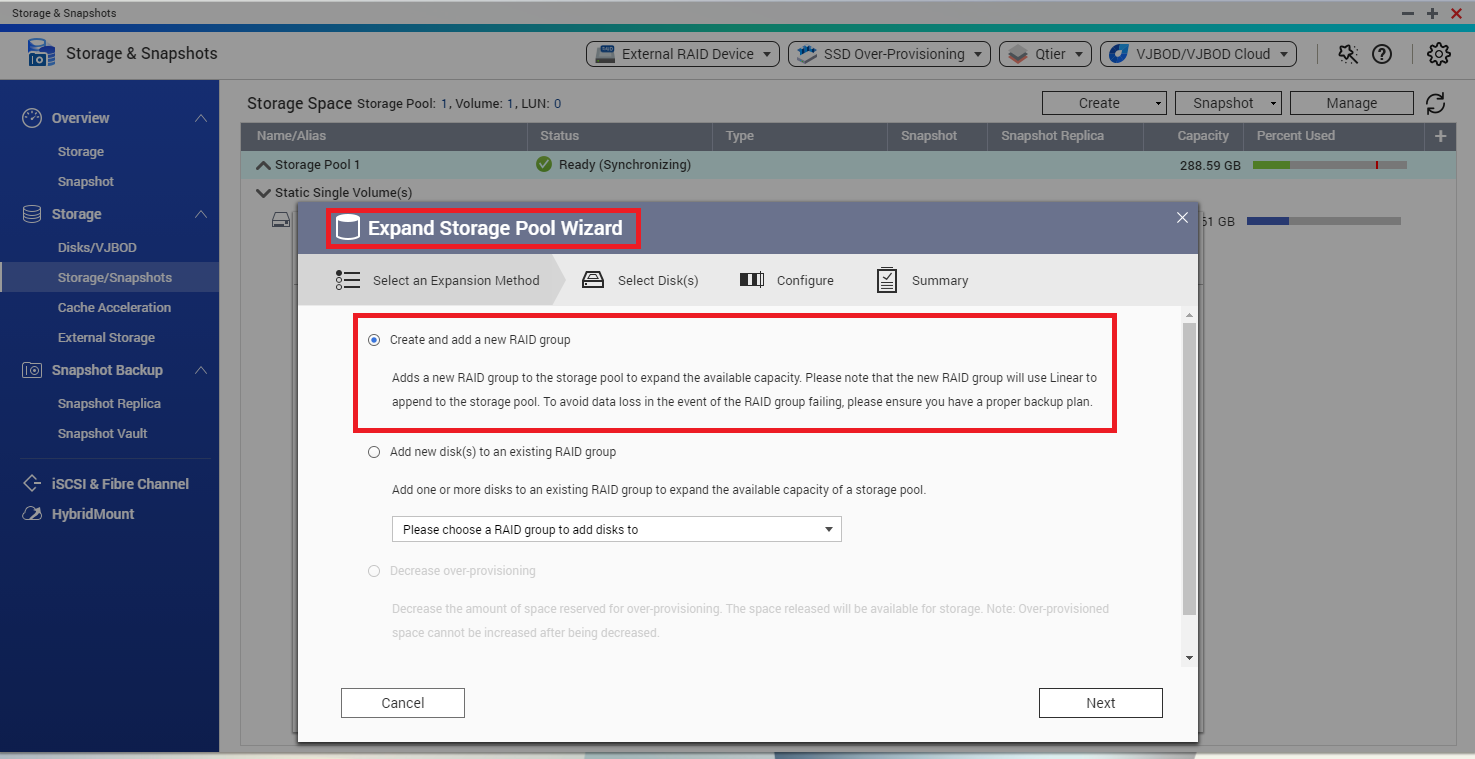This screenshot has width=1475, height=759.
Task: Click the Next button in wizard
Action: click(x=1100, y=703)
